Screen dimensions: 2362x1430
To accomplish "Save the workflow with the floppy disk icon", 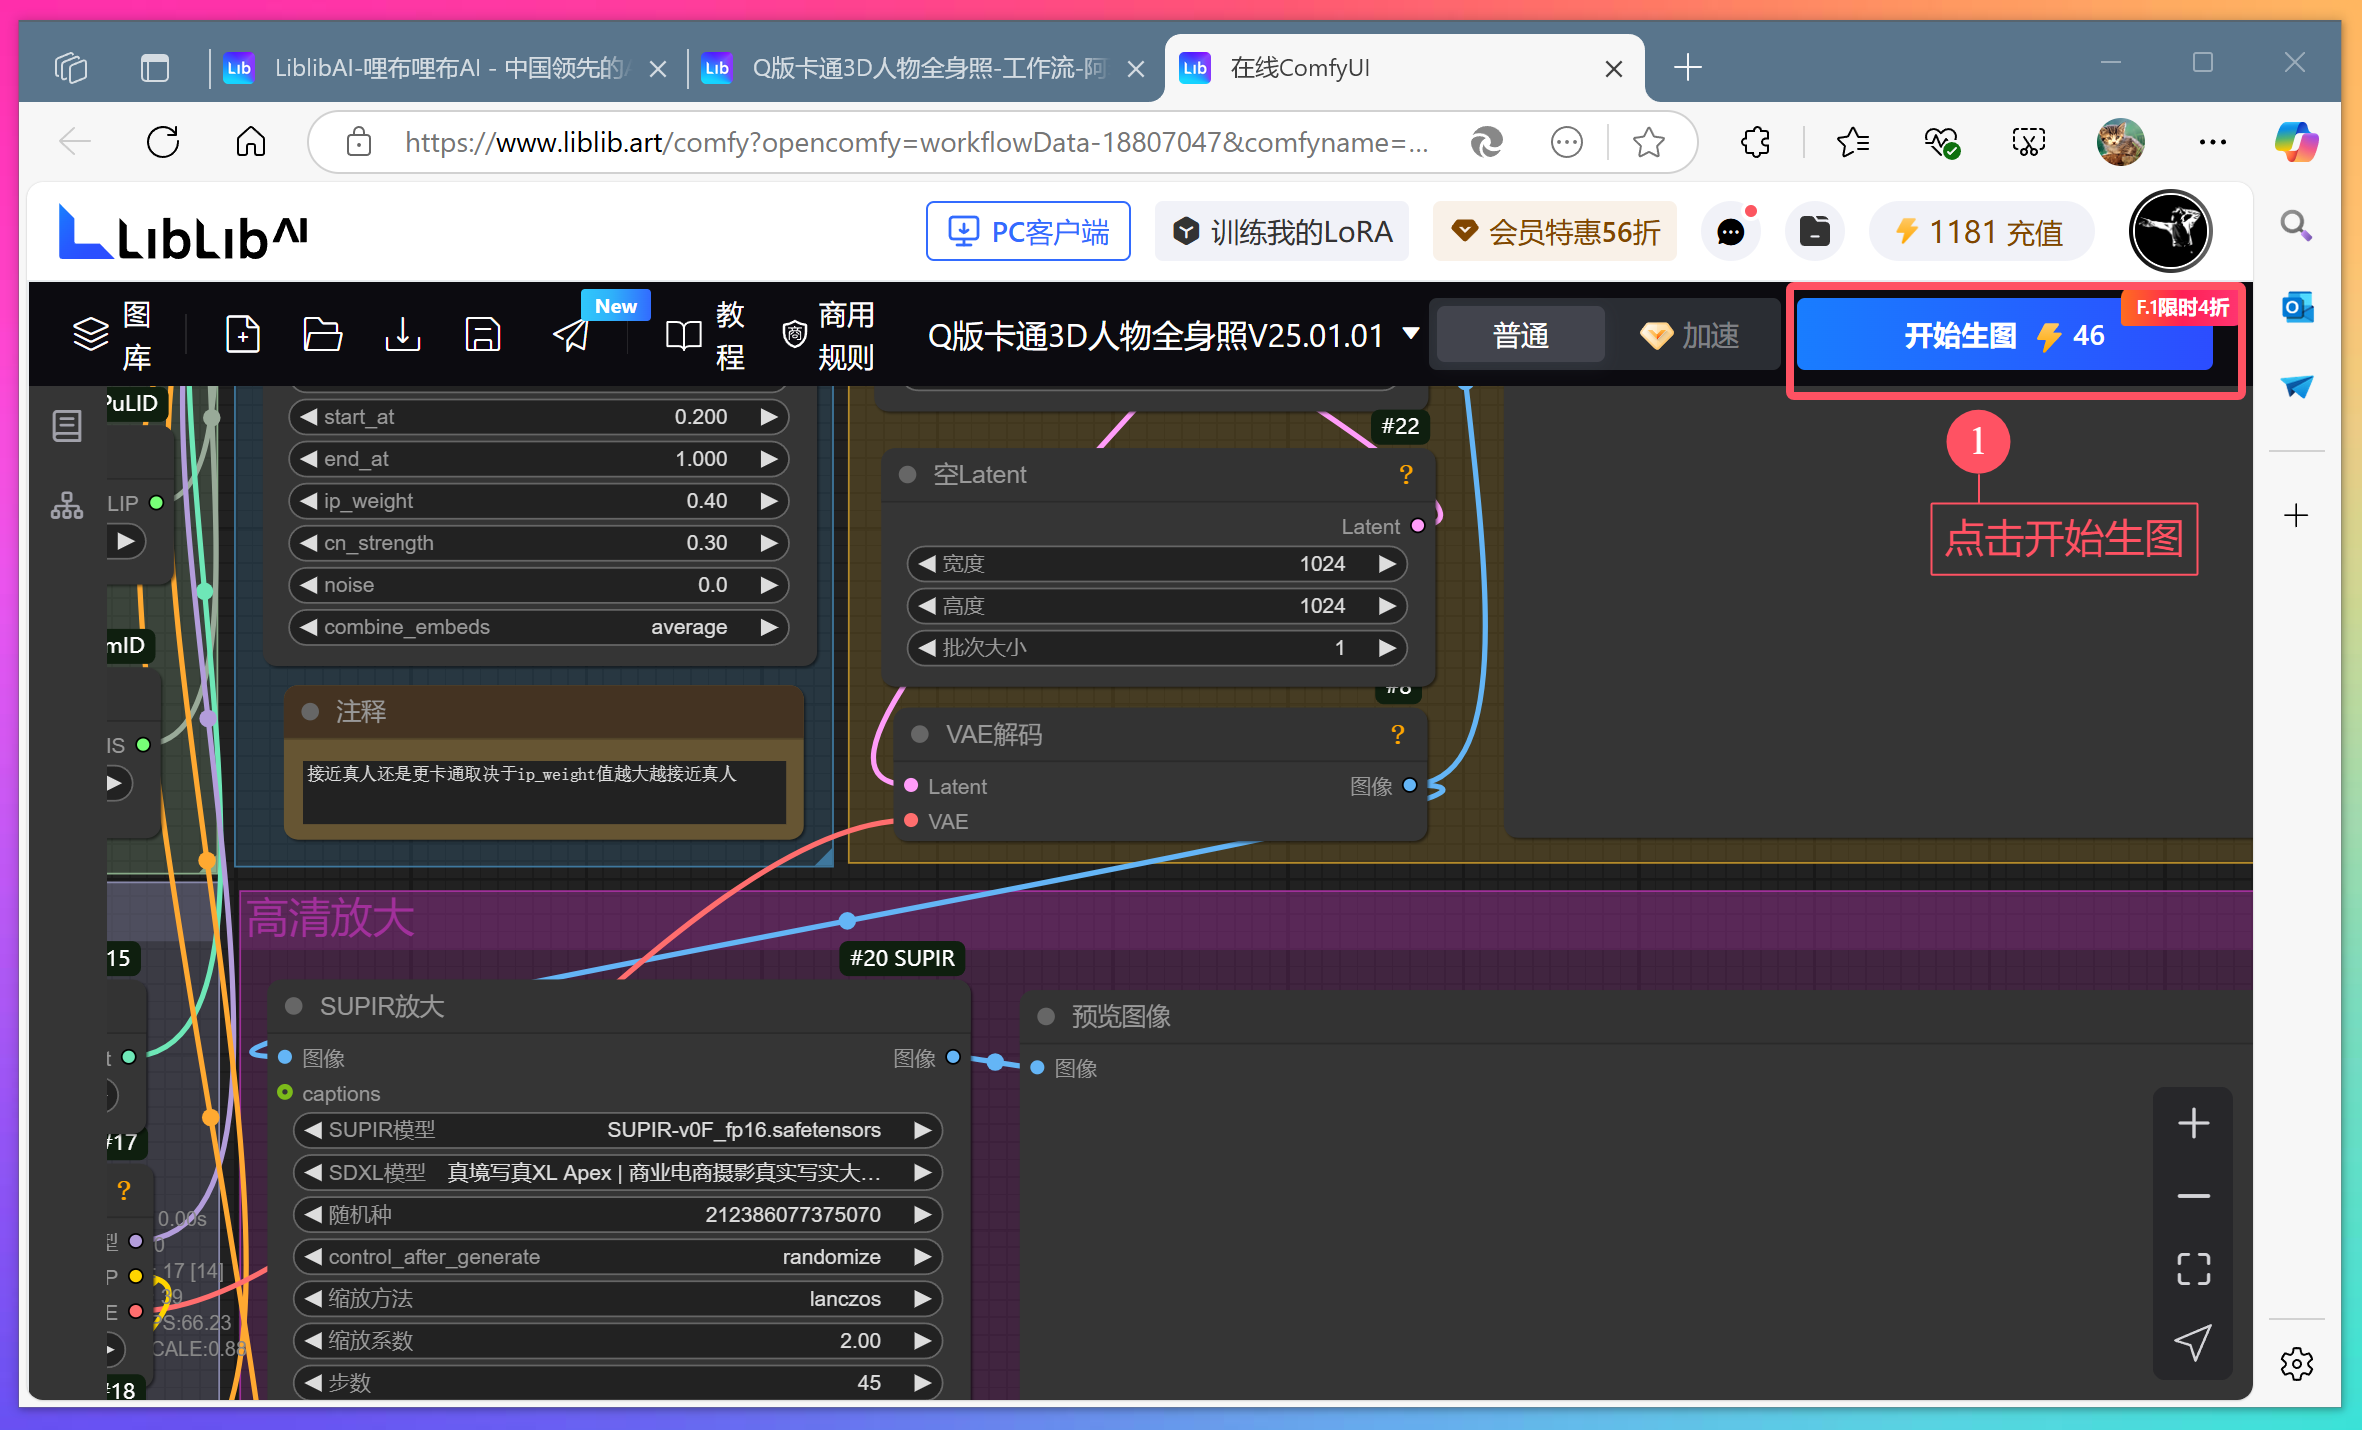I will tap(482, 334).
